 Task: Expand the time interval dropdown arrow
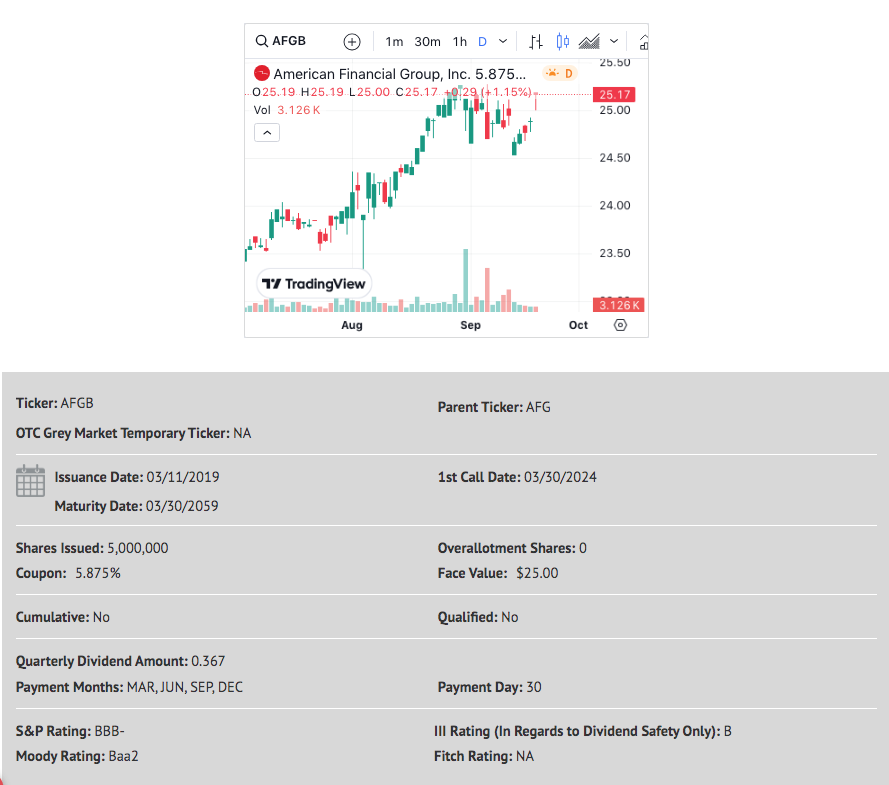(x=503, y=41)
